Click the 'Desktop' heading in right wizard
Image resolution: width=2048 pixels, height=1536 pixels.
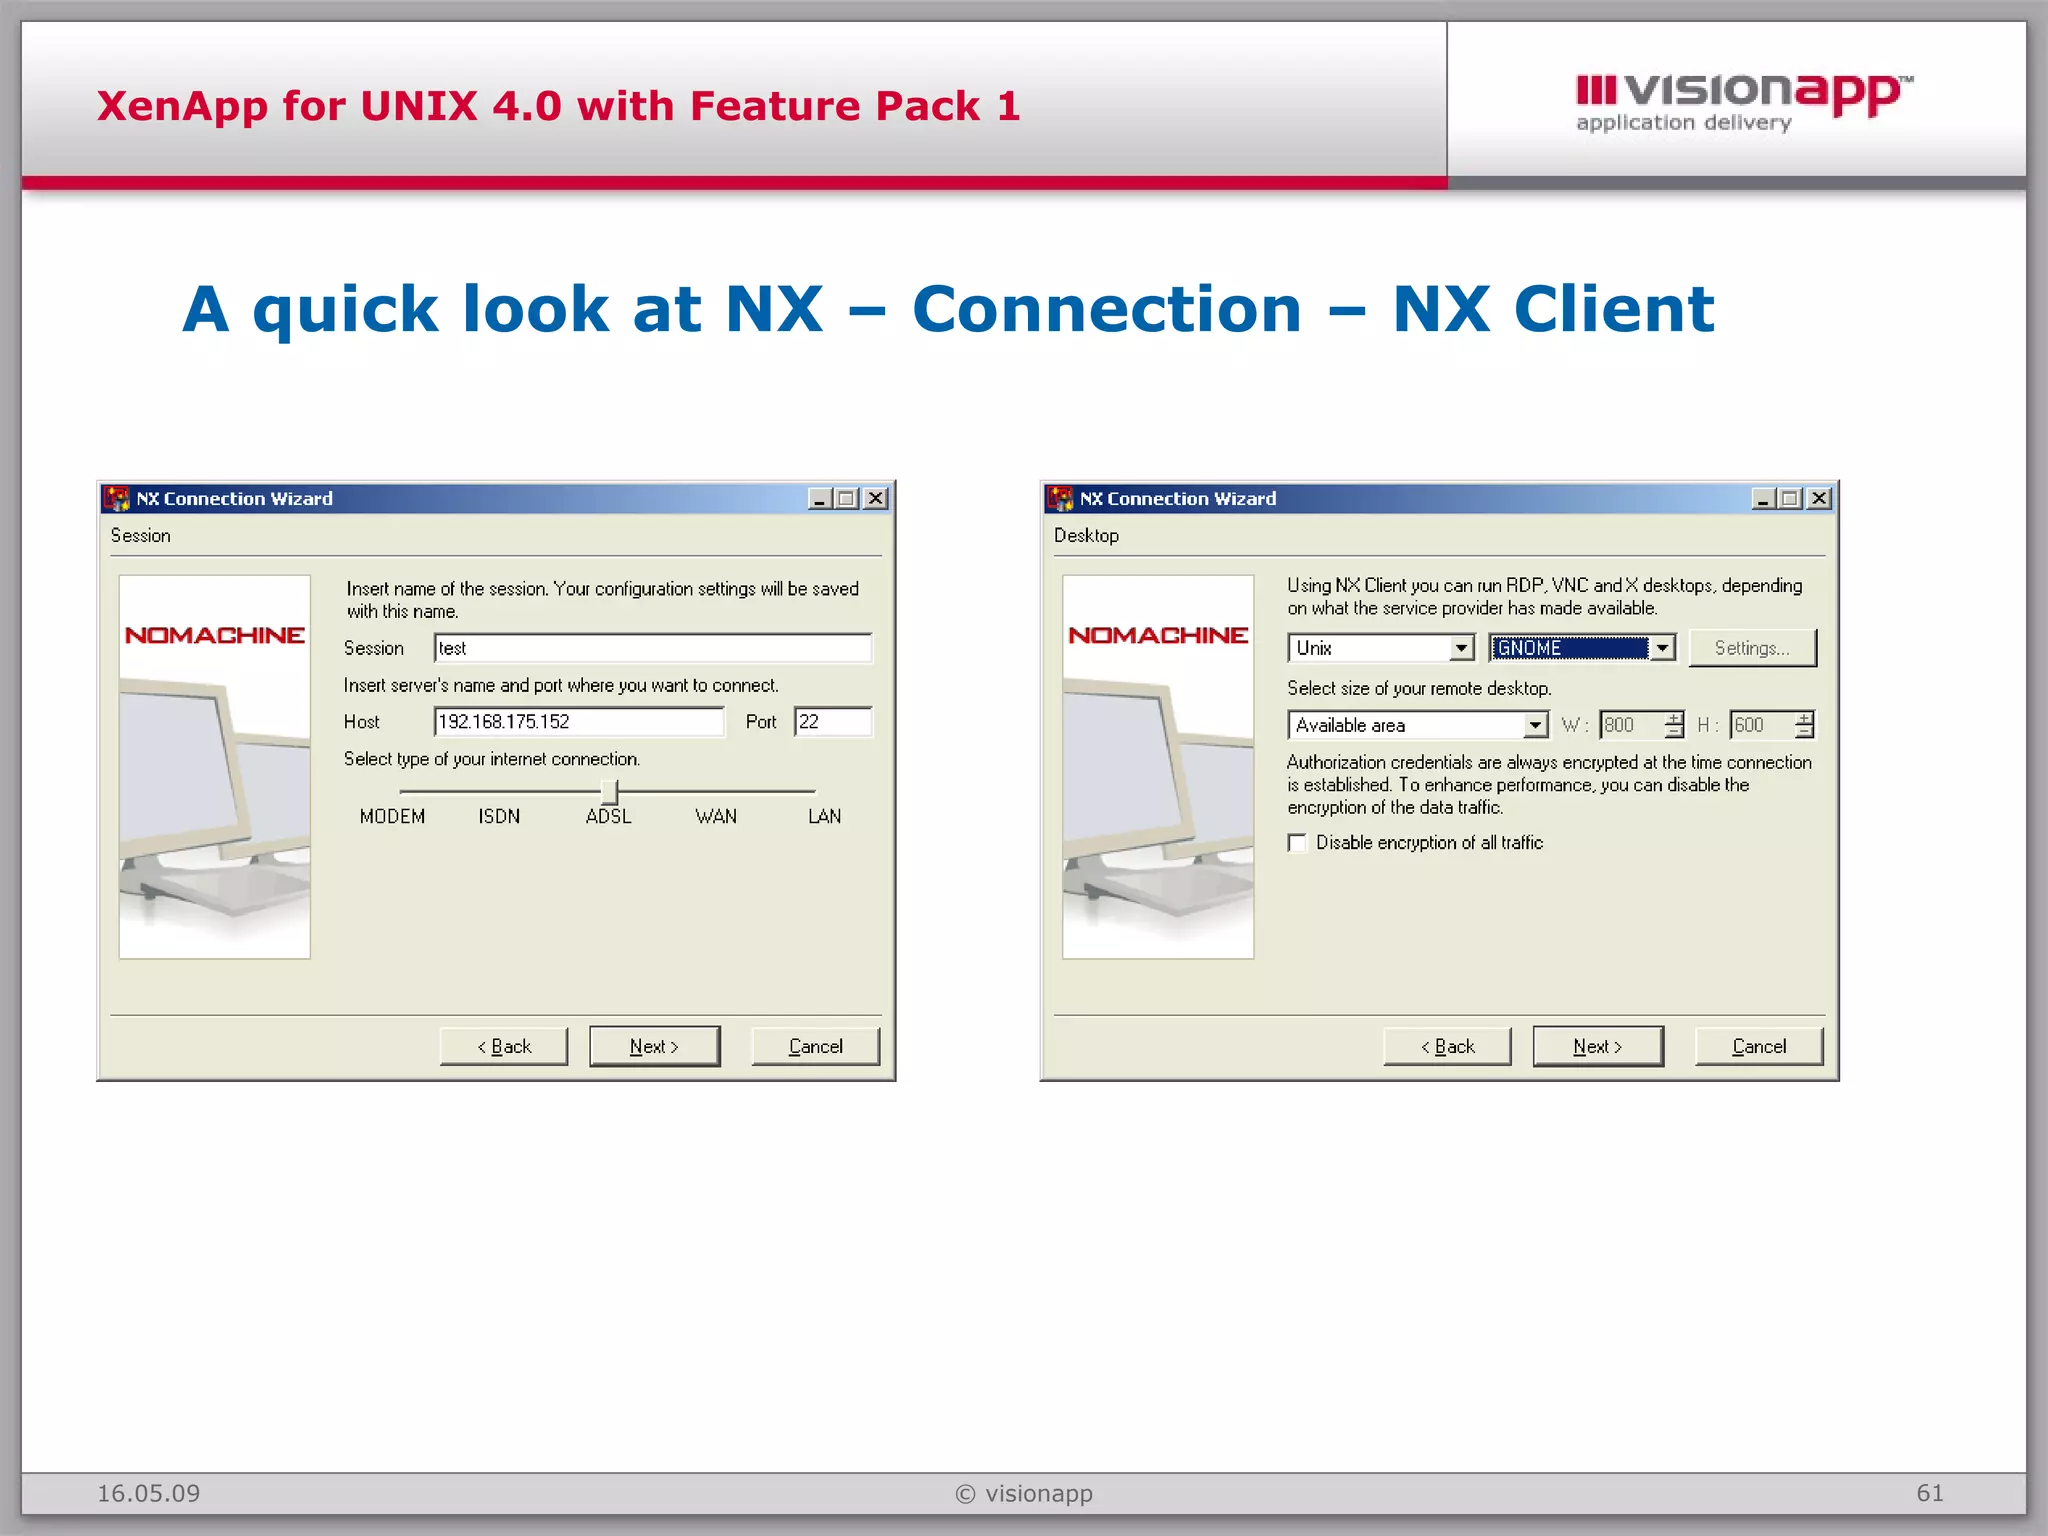(x=1086, y=536)
